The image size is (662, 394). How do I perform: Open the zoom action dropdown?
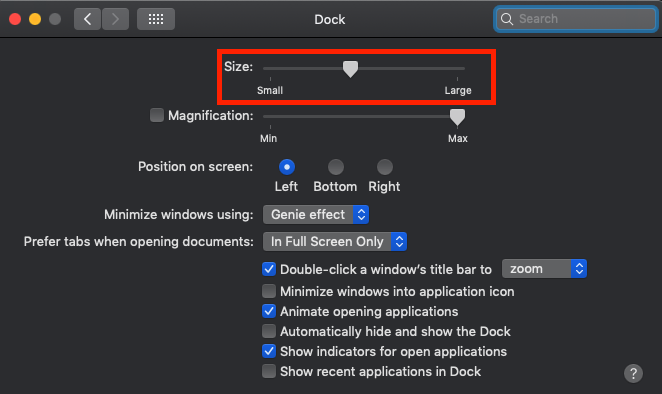pos(544,269)
